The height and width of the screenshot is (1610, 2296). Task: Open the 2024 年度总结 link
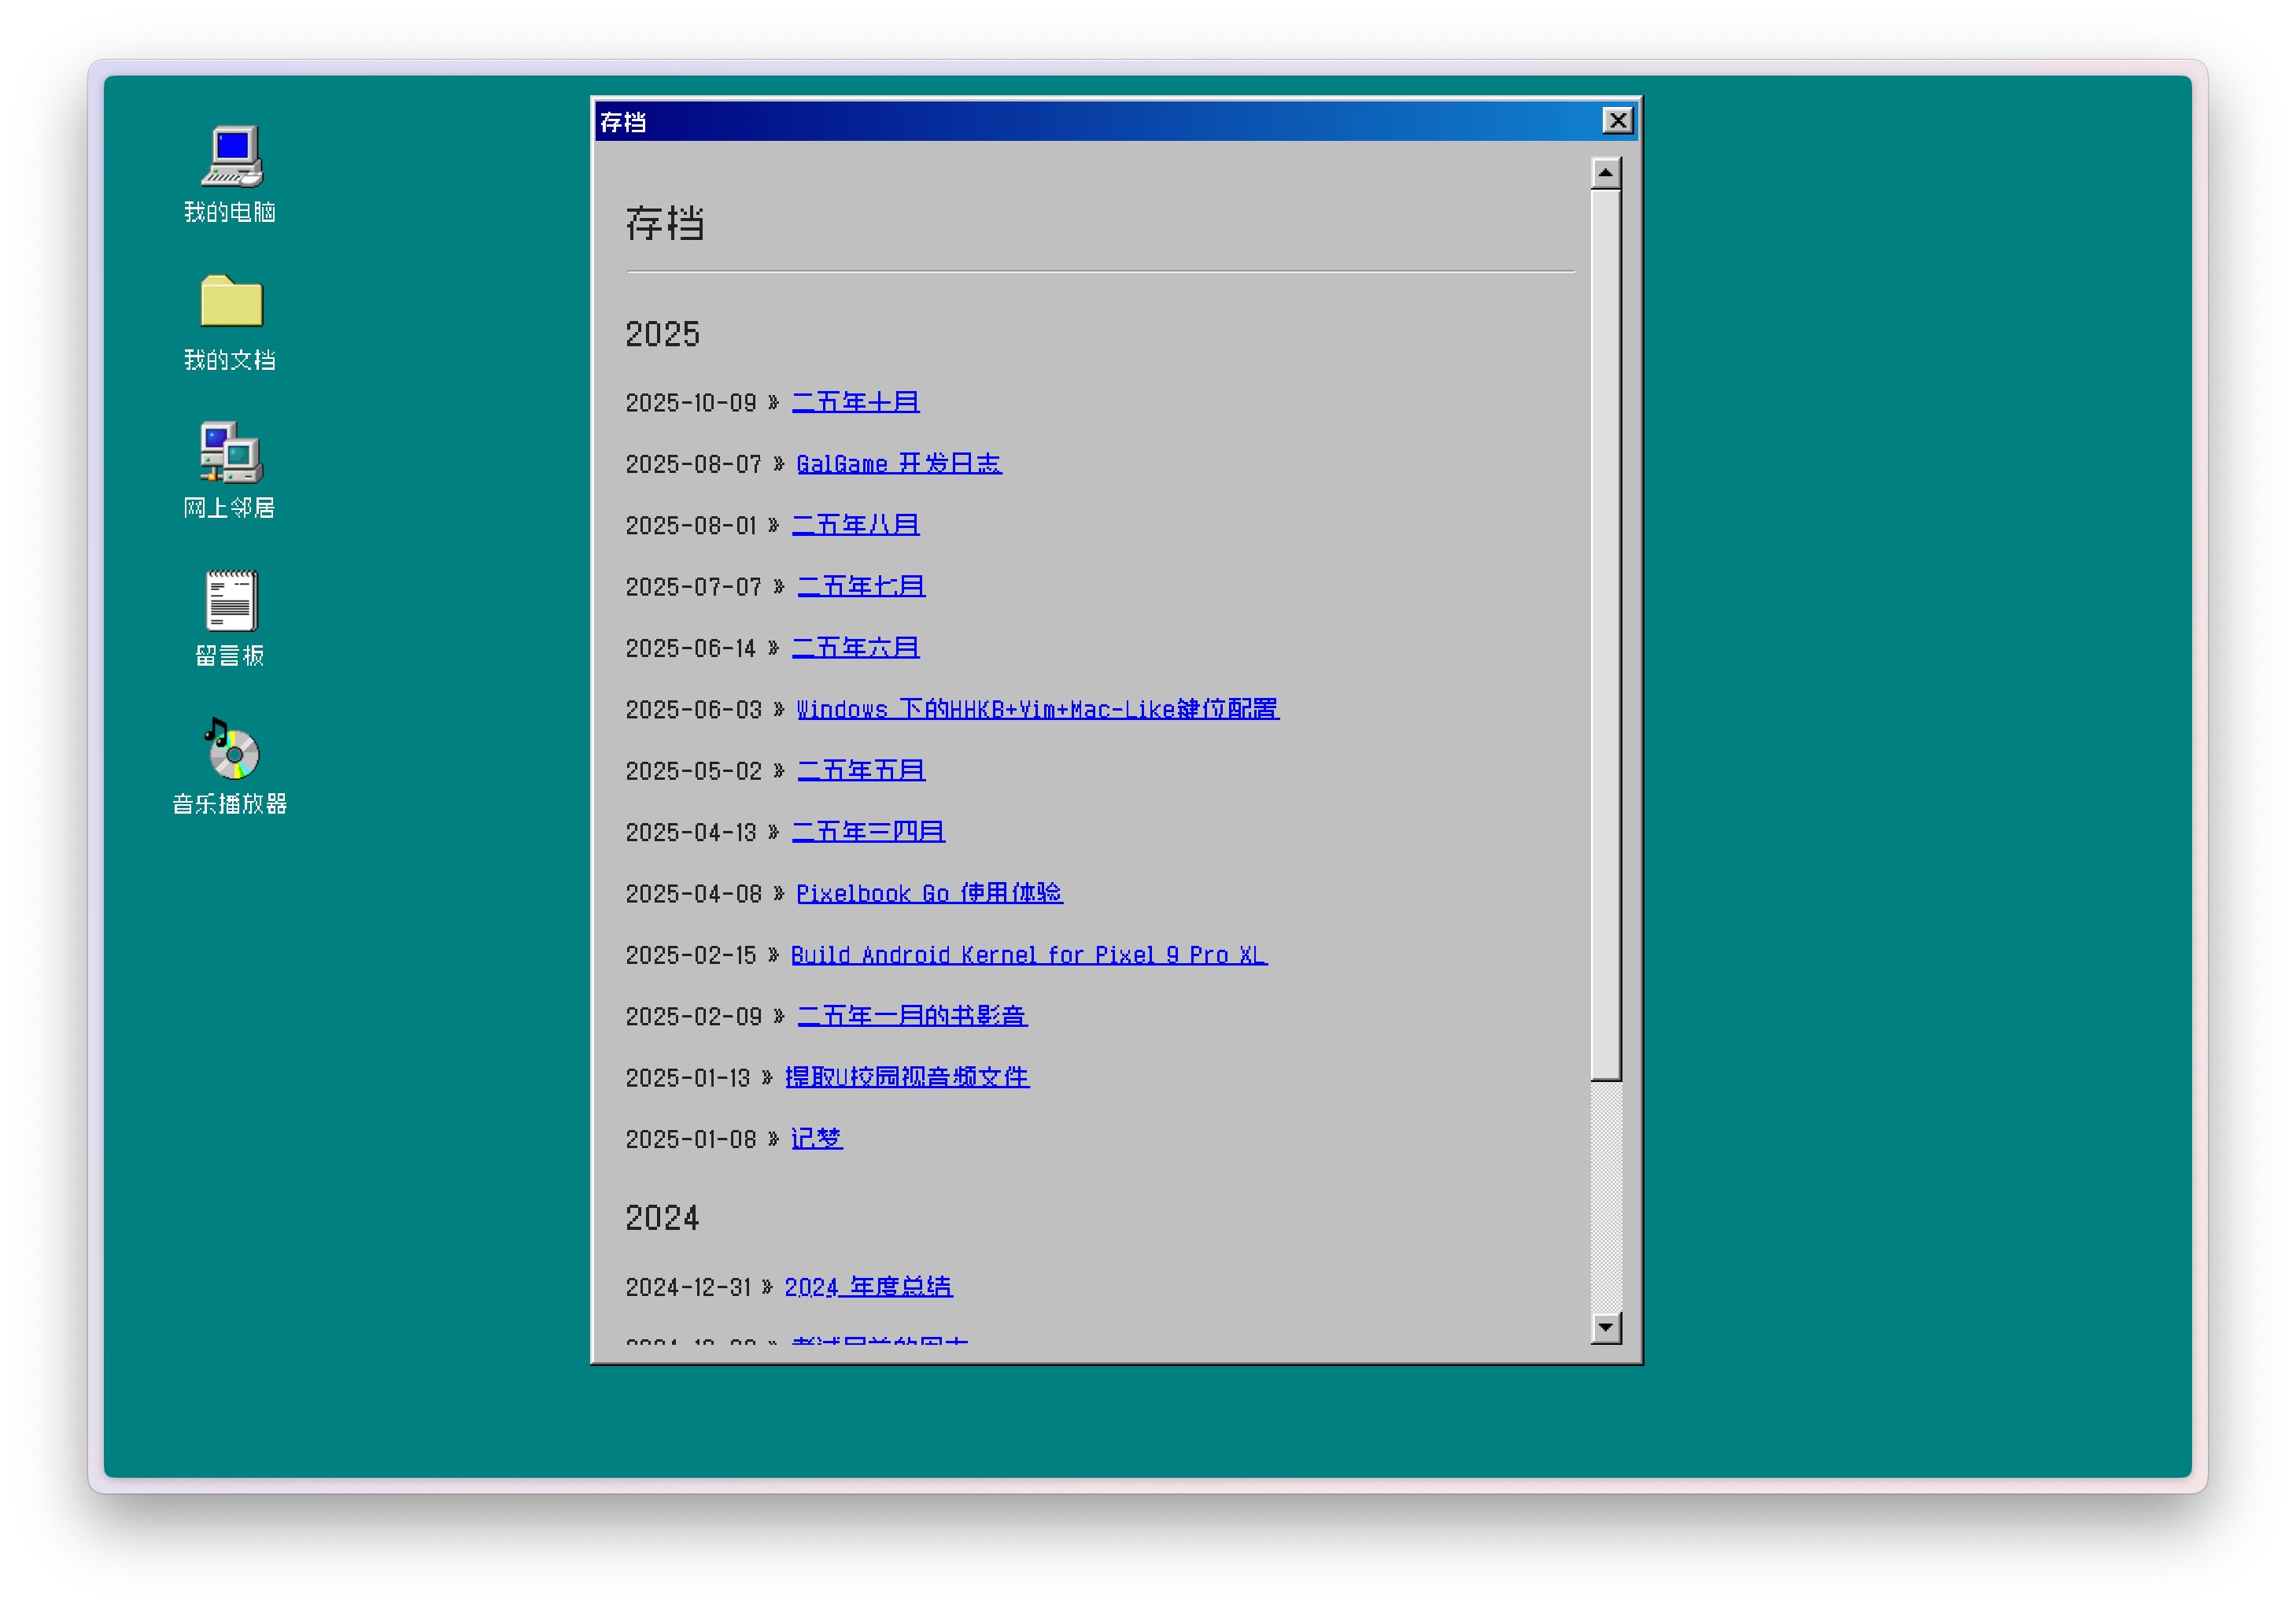[x=869, y=1287]
